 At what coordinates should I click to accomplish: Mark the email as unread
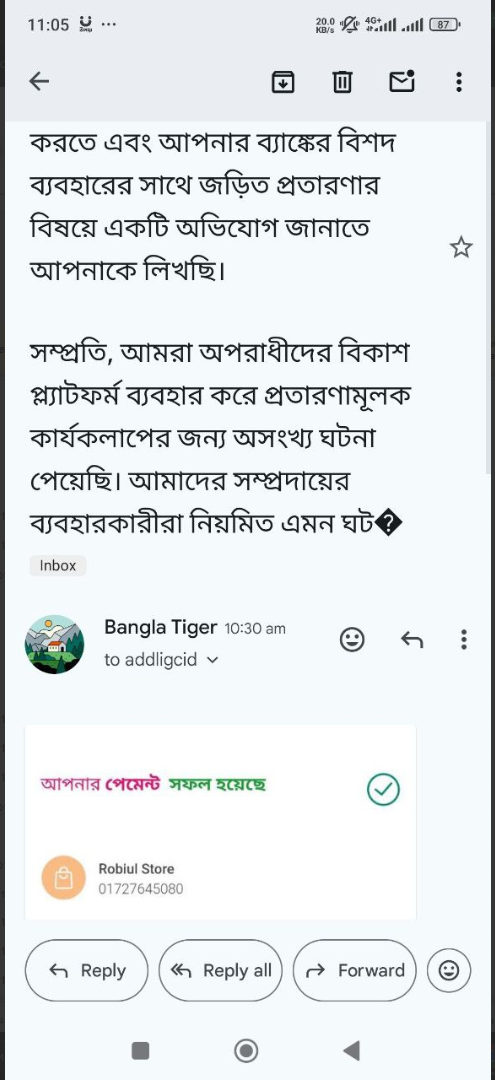(x=402, y=82)
